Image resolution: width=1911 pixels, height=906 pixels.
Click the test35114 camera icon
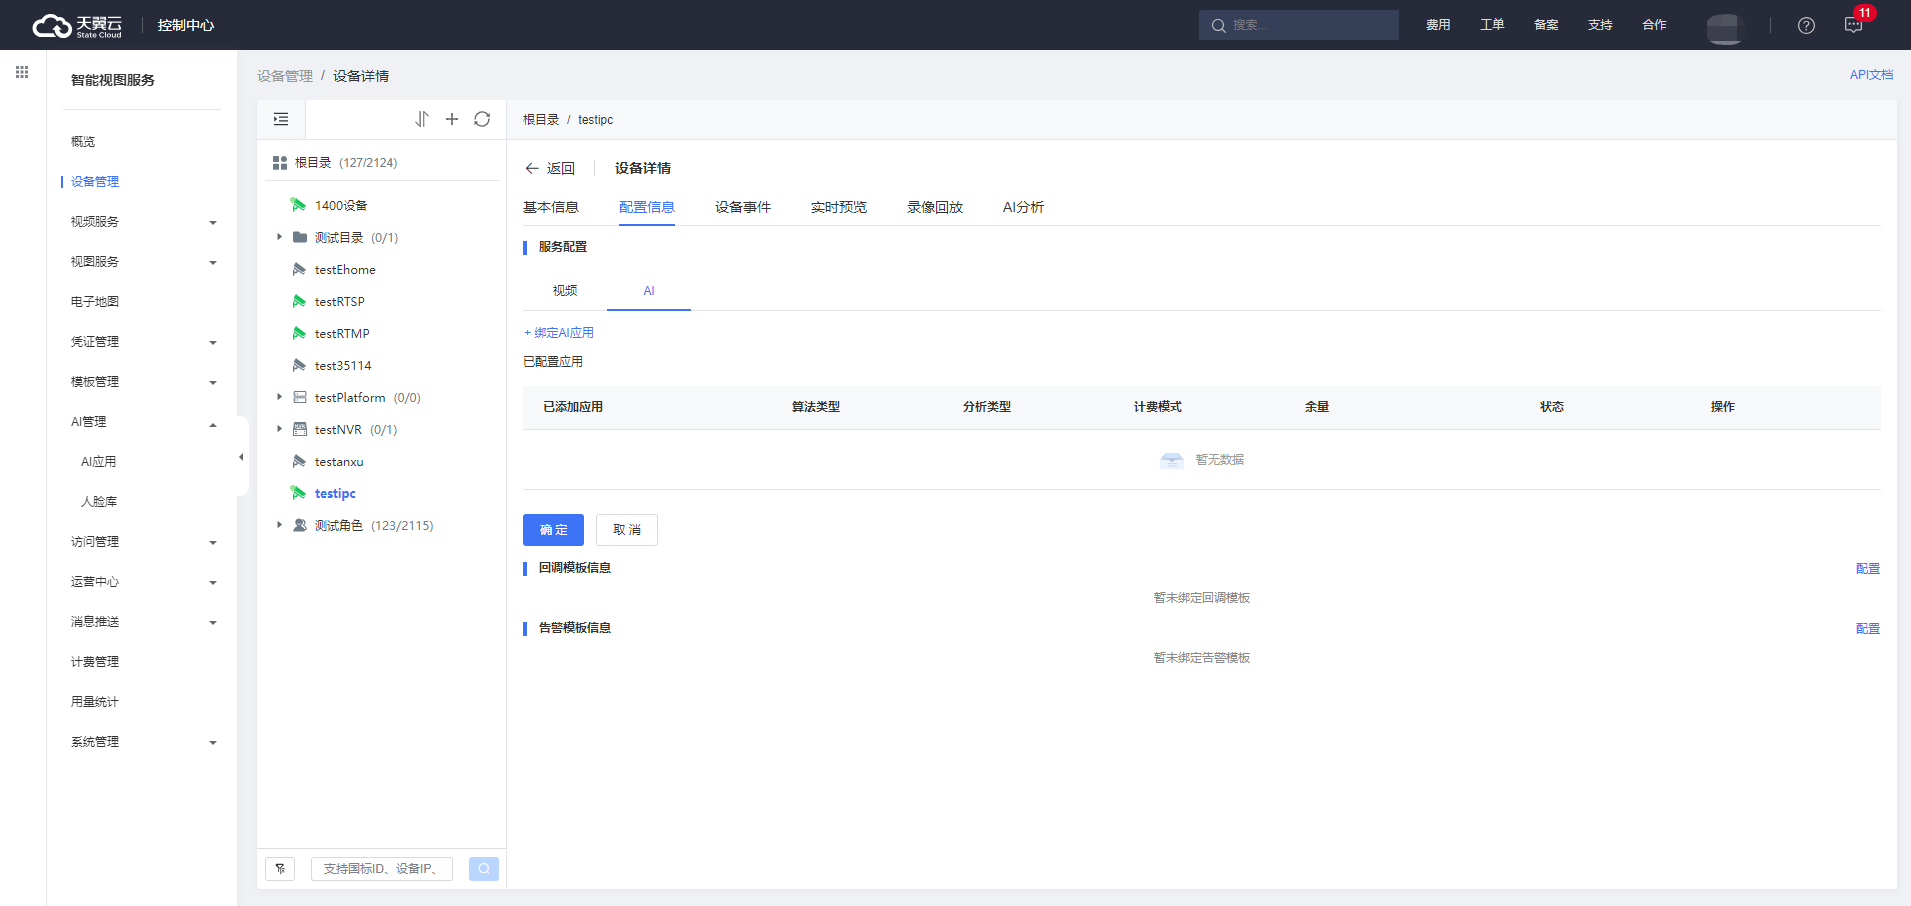(x=299, y=365)
